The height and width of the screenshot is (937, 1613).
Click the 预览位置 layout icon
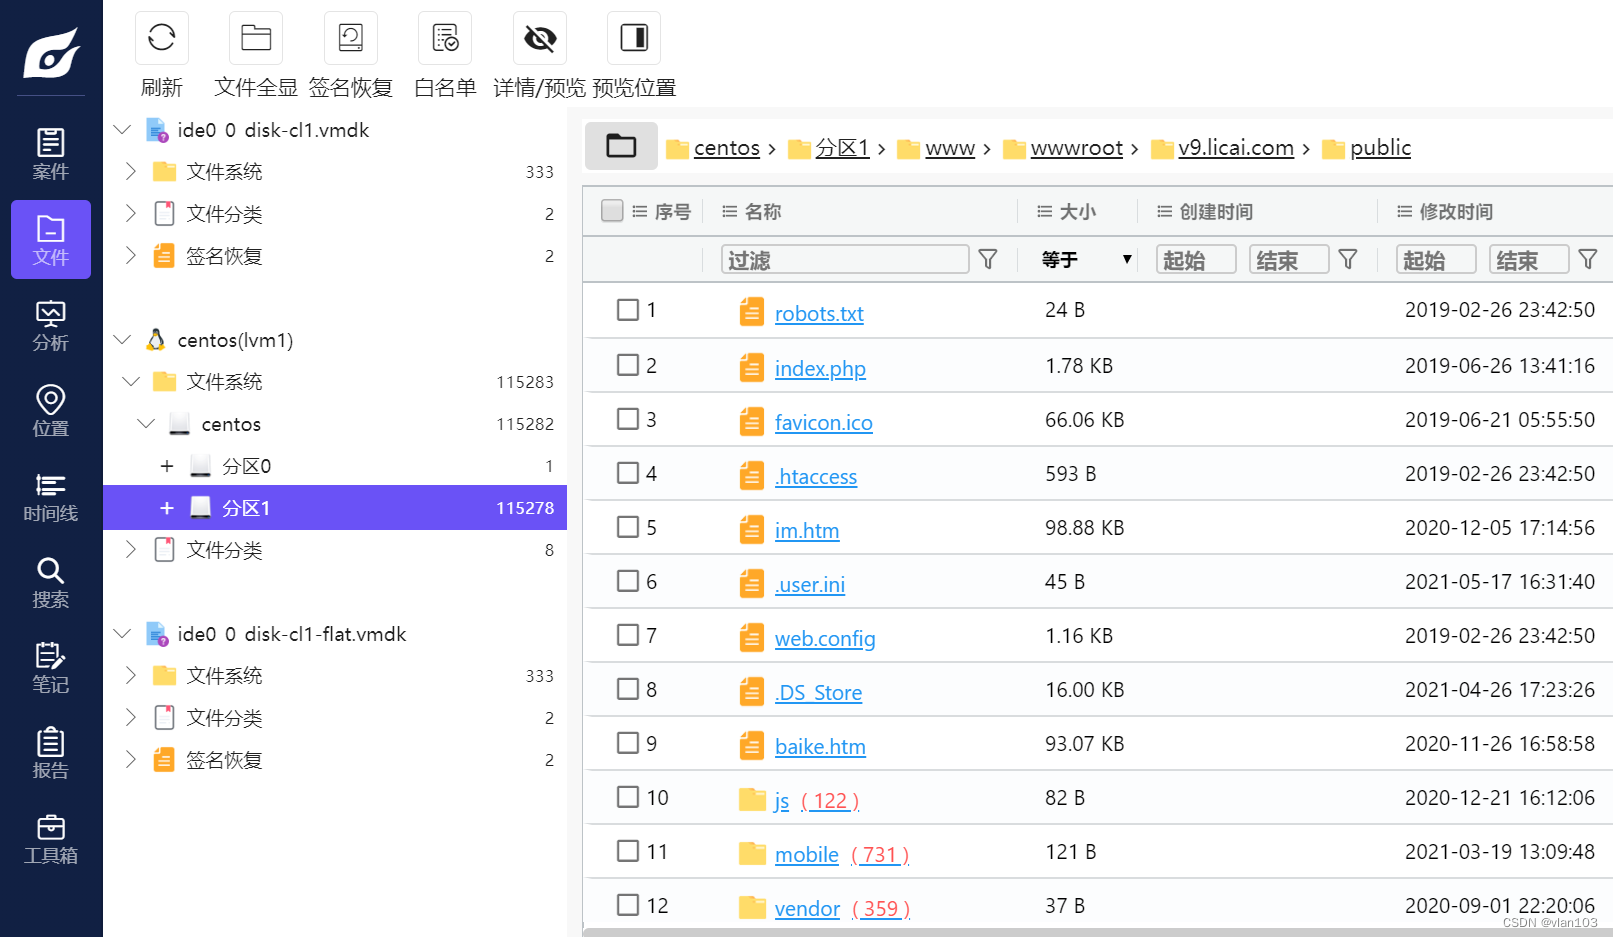pyautogui.click(x=634, y=38)
